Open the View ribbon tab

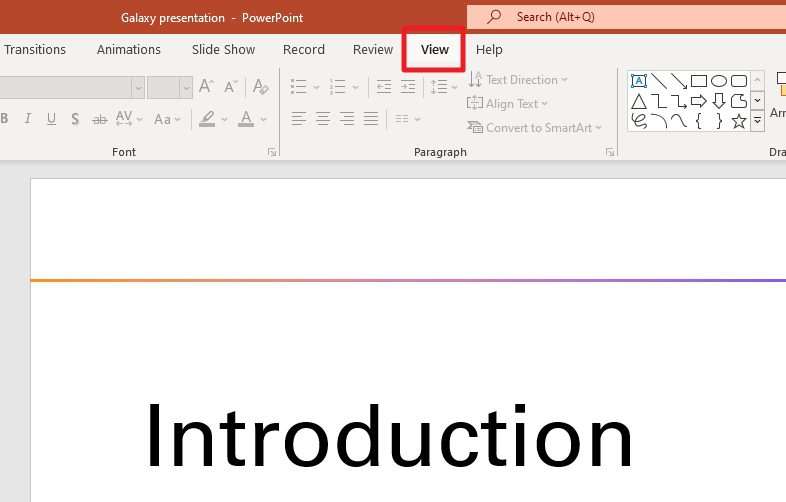coord(435,50)
